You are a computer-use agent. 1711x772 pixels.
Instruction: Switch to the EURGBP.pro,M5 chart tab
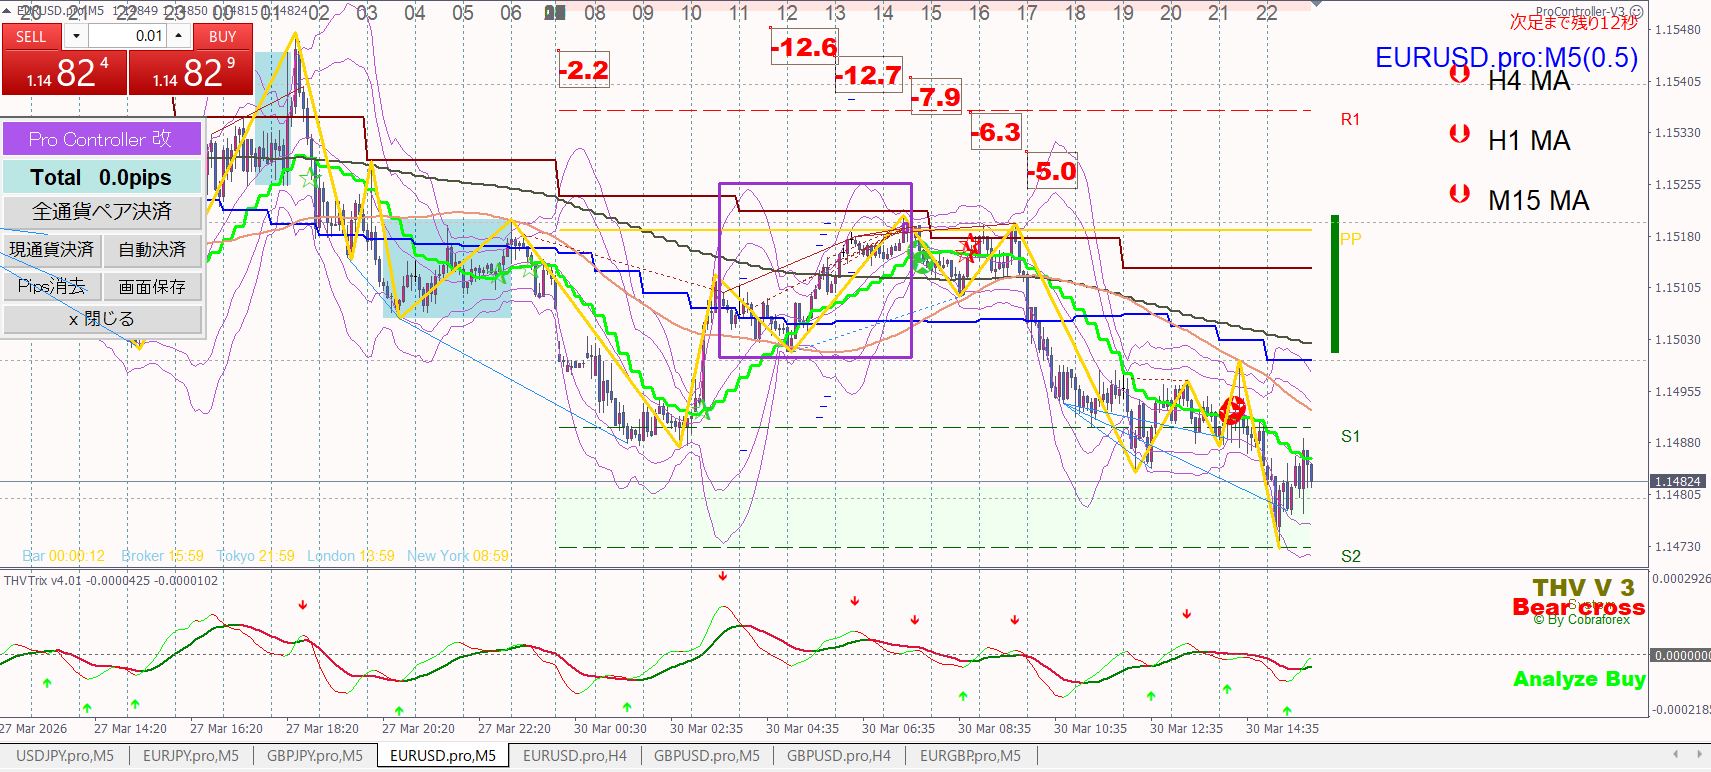pos(970,756)
